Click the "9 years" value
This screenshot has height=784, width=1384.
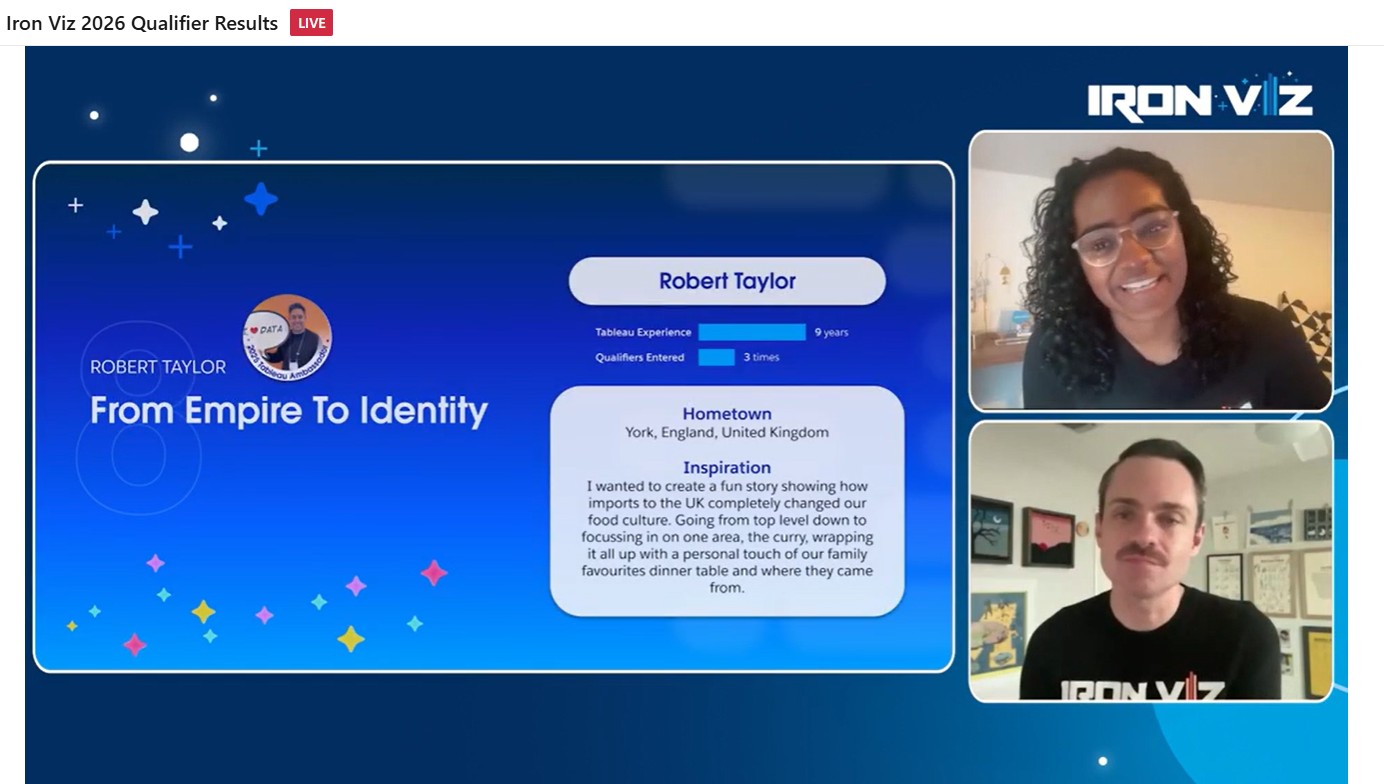pyautogui.click(x=831, y=332)
